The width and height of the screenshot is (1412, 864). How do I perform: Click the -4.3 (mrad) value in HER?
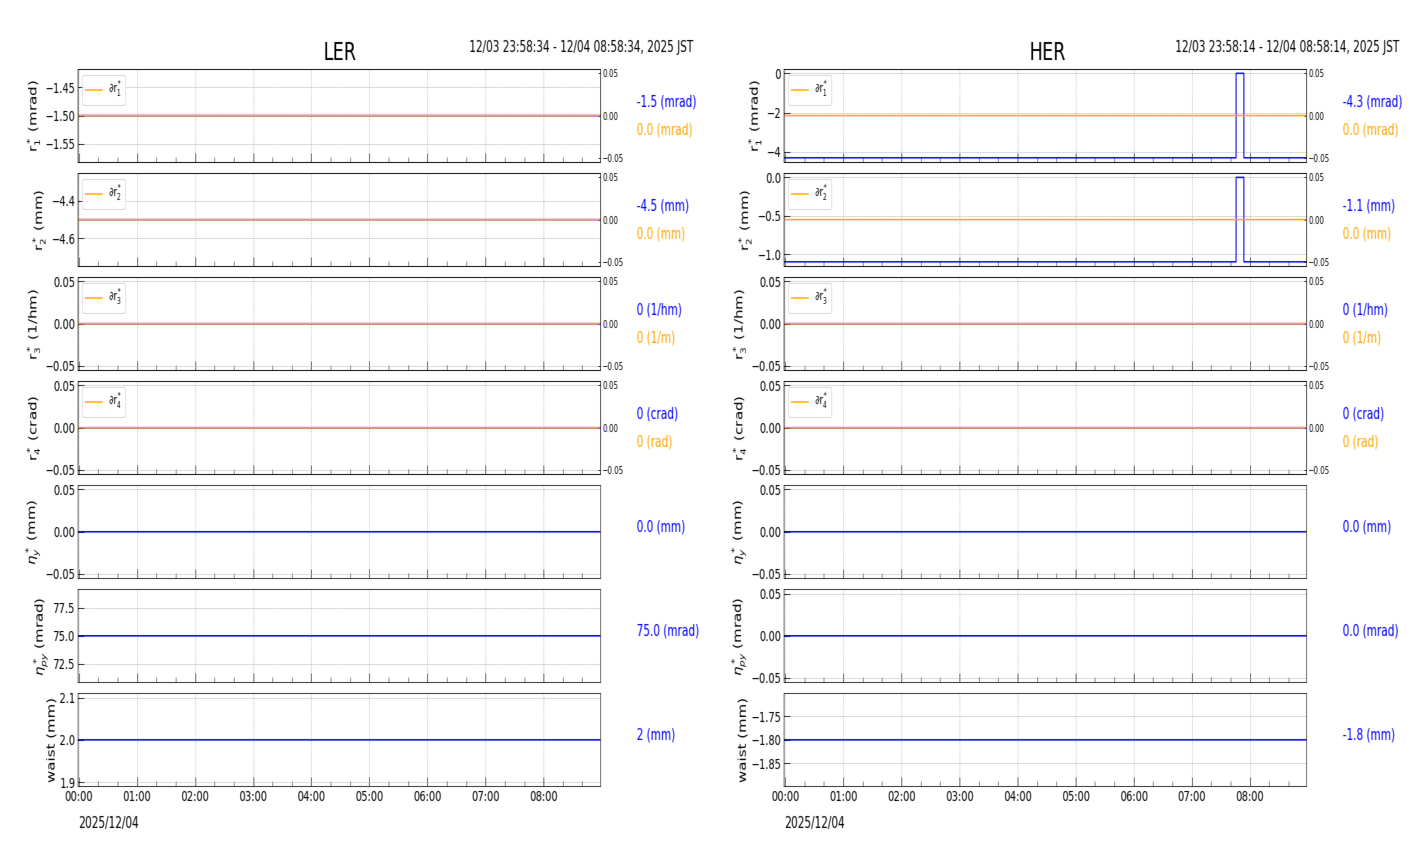click(x=1371, y=102)
